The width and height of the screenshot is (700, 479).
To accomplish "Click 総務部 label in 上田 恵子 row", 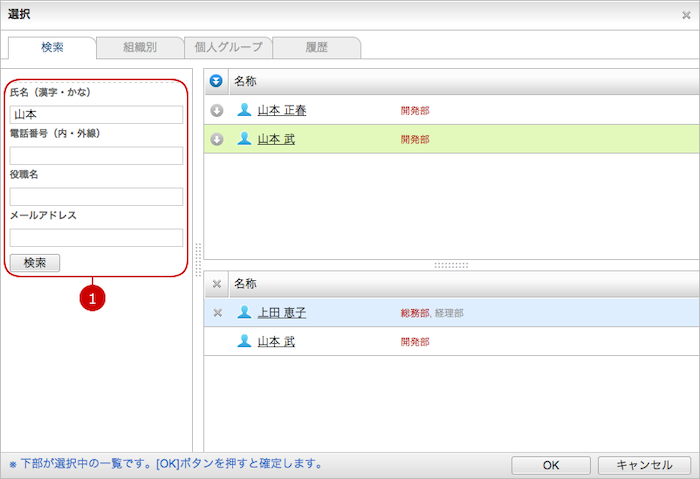I will pos(415,313).
